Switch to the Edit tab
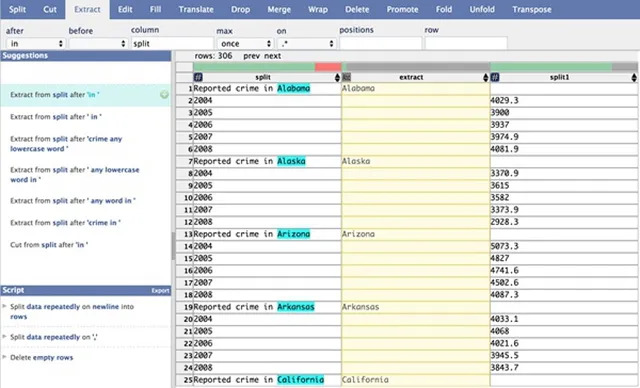Image resolution: width=640 pixels, height=388 pixels. 125,9
